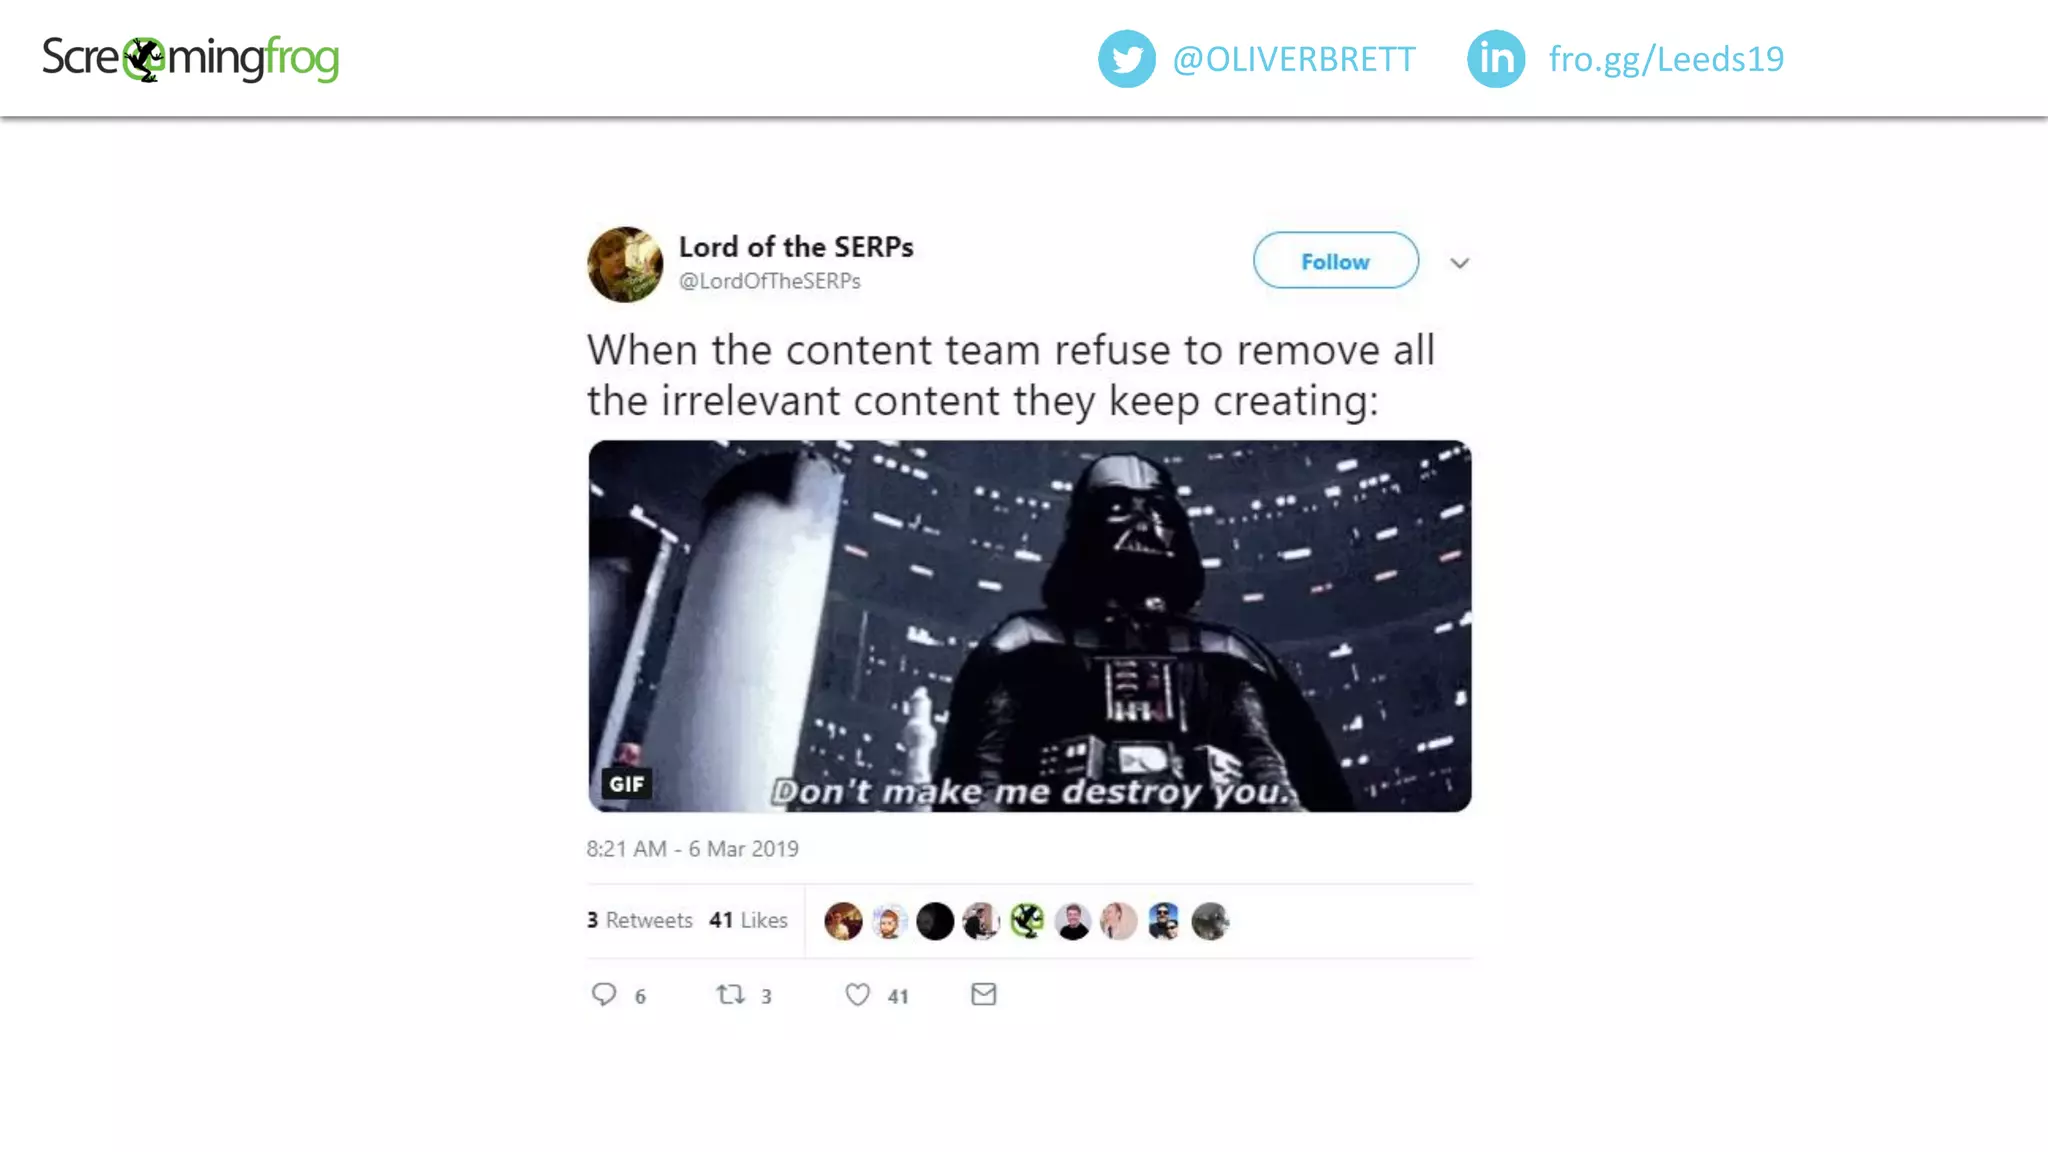Like the tweet with heart icon

pos(858,994)
